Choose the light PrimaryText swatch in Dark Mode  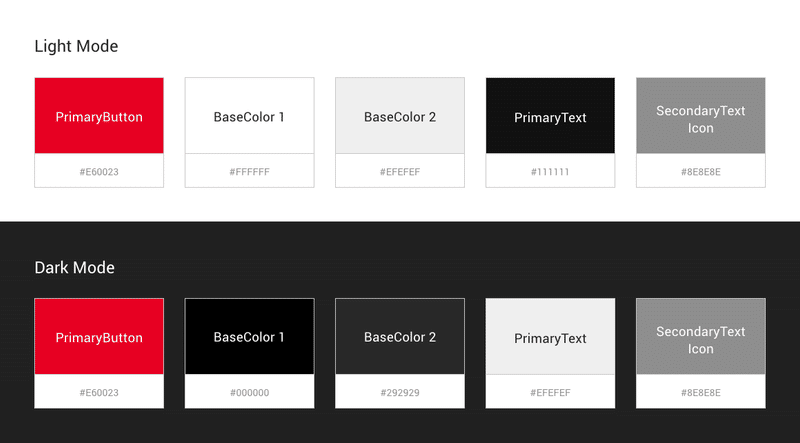click(550, 336)
